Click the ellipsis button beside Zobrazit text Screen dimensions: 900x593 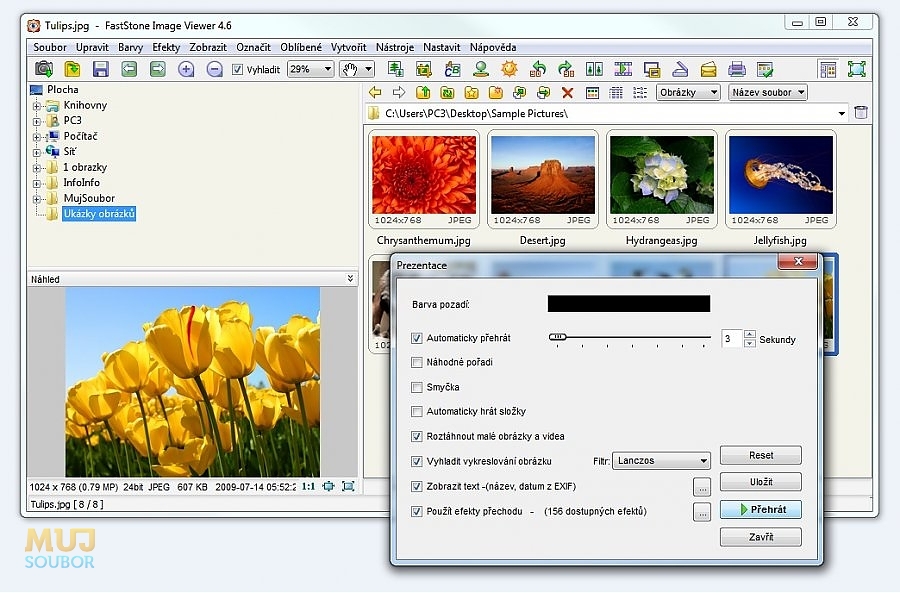click(701, 487)
